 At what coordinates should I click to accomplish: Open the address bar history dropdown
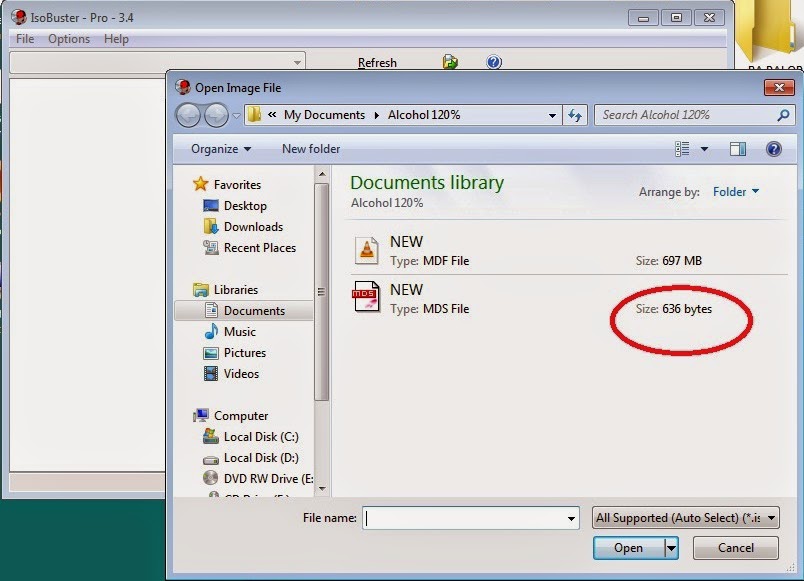(x=552, y=115)
